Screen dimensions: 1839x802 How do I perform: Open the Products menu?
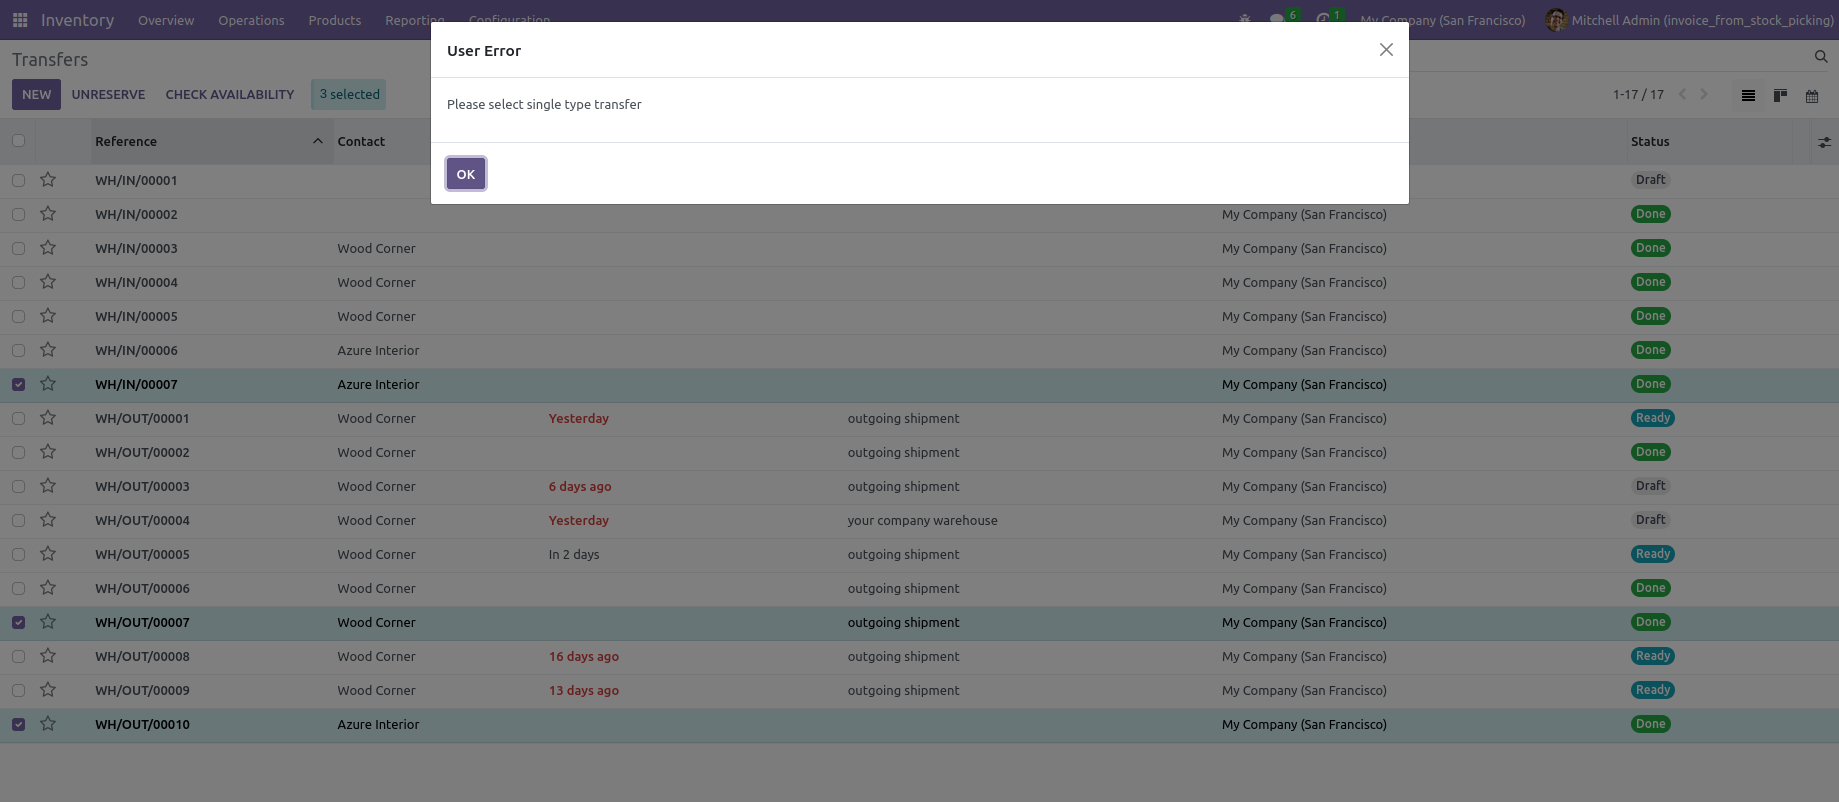point(335,20)
